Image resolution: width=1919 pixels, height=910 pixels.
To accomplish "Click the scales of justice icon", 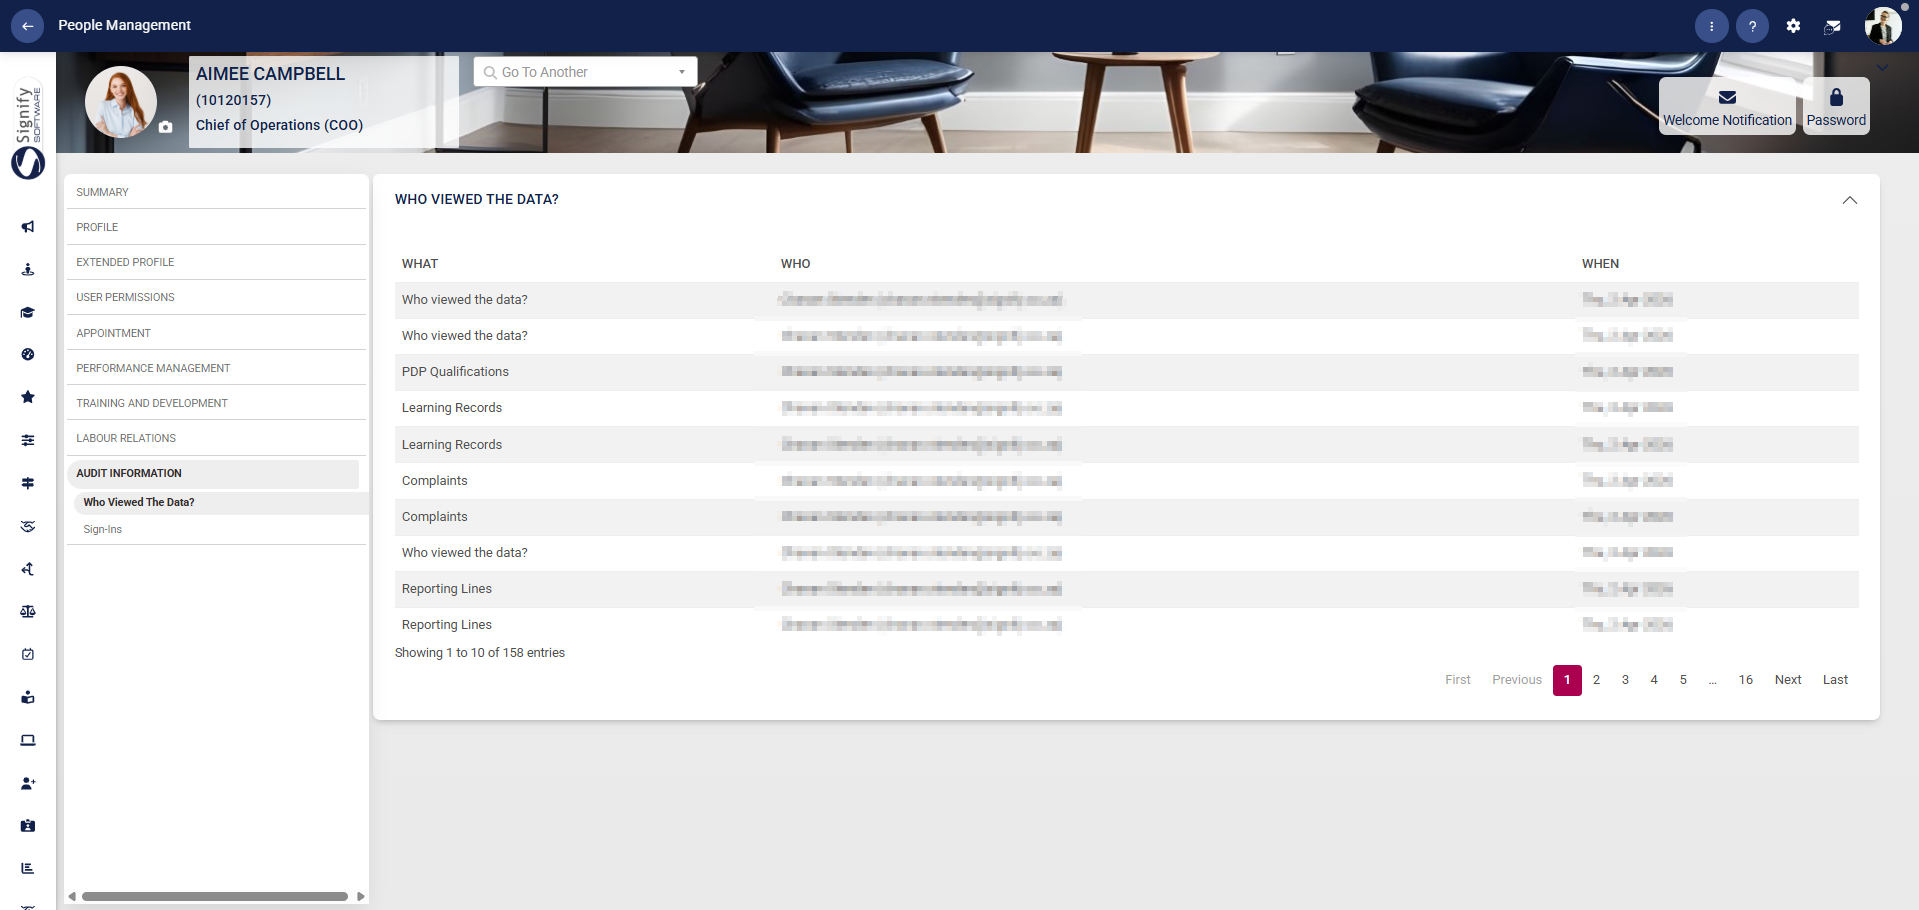I will click(27, 611).
